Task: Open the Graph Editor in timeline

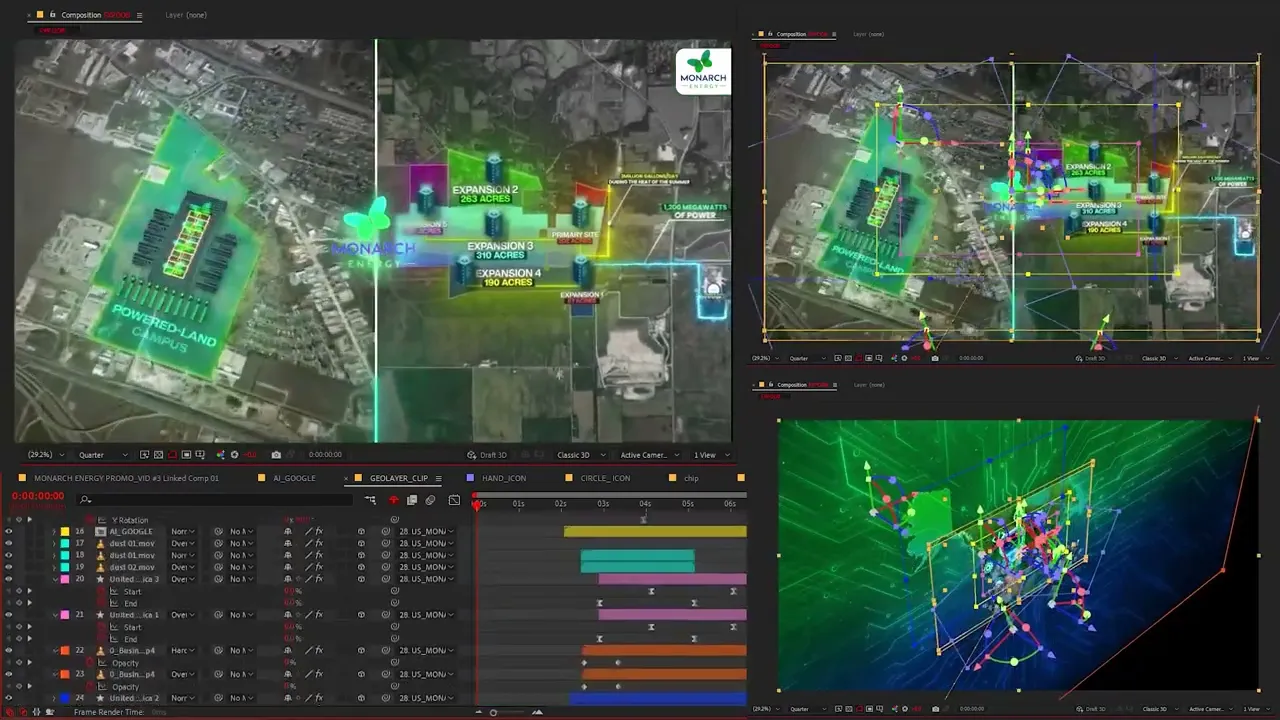Action: (x=454, y=500)
